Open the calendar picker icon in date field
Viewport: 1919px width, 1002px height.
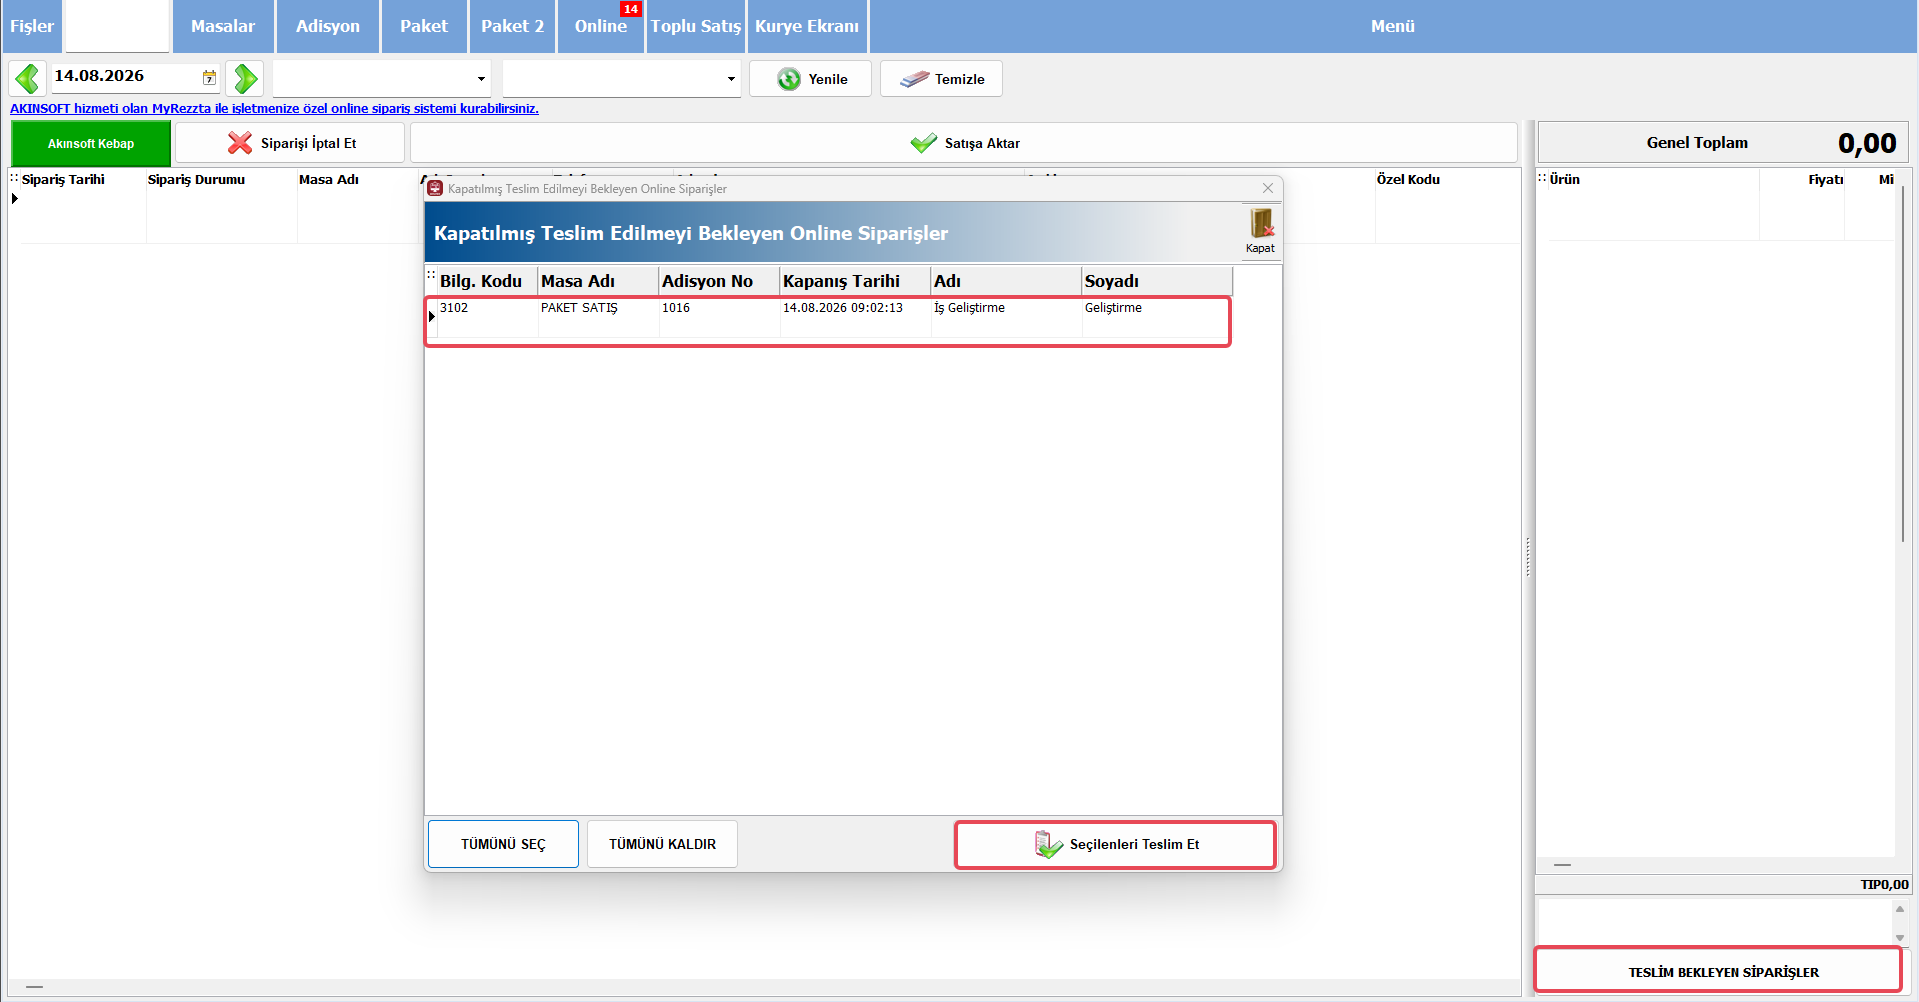pos(209,77)
